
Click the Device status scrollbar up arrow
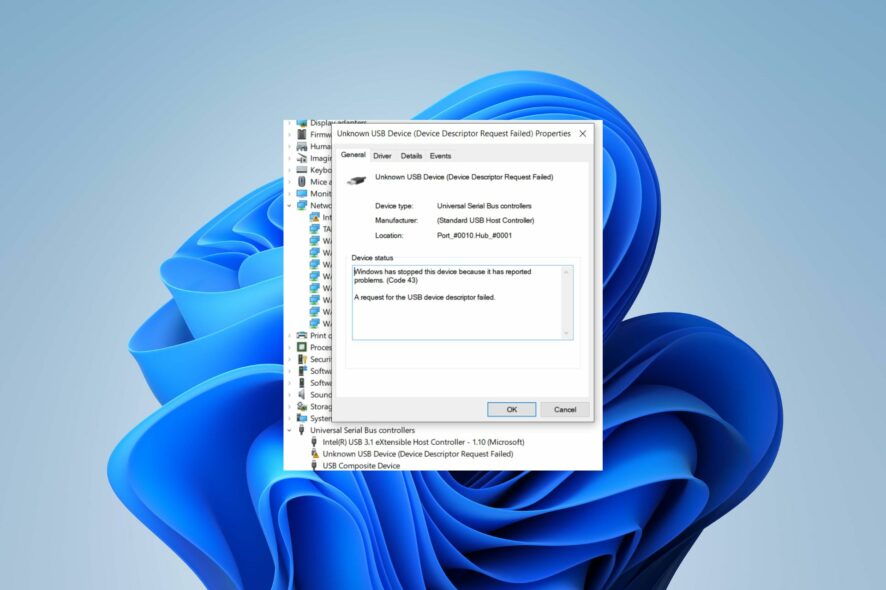click(x=566, y=272)
